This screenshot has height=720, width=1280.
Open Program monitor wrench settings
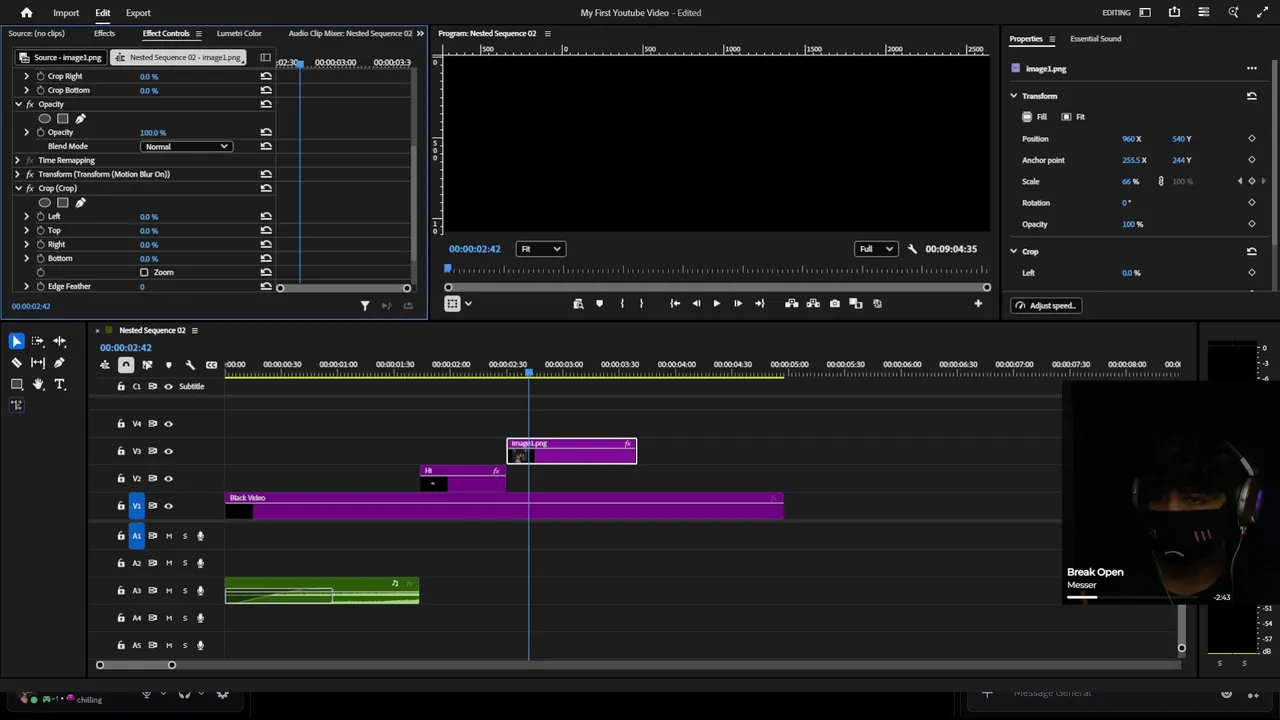(912, 249)
